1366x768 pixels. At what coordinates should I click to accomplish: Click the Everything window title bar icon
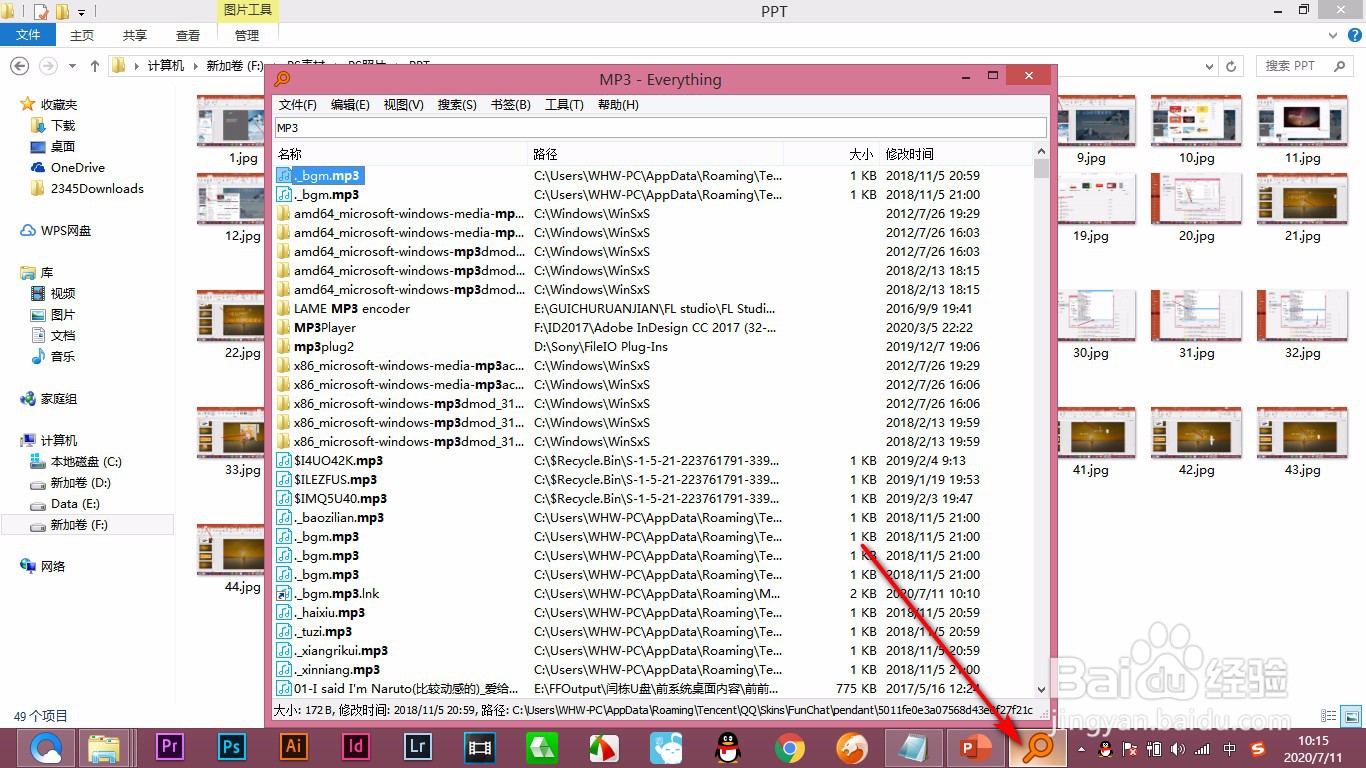pos(283,79)
